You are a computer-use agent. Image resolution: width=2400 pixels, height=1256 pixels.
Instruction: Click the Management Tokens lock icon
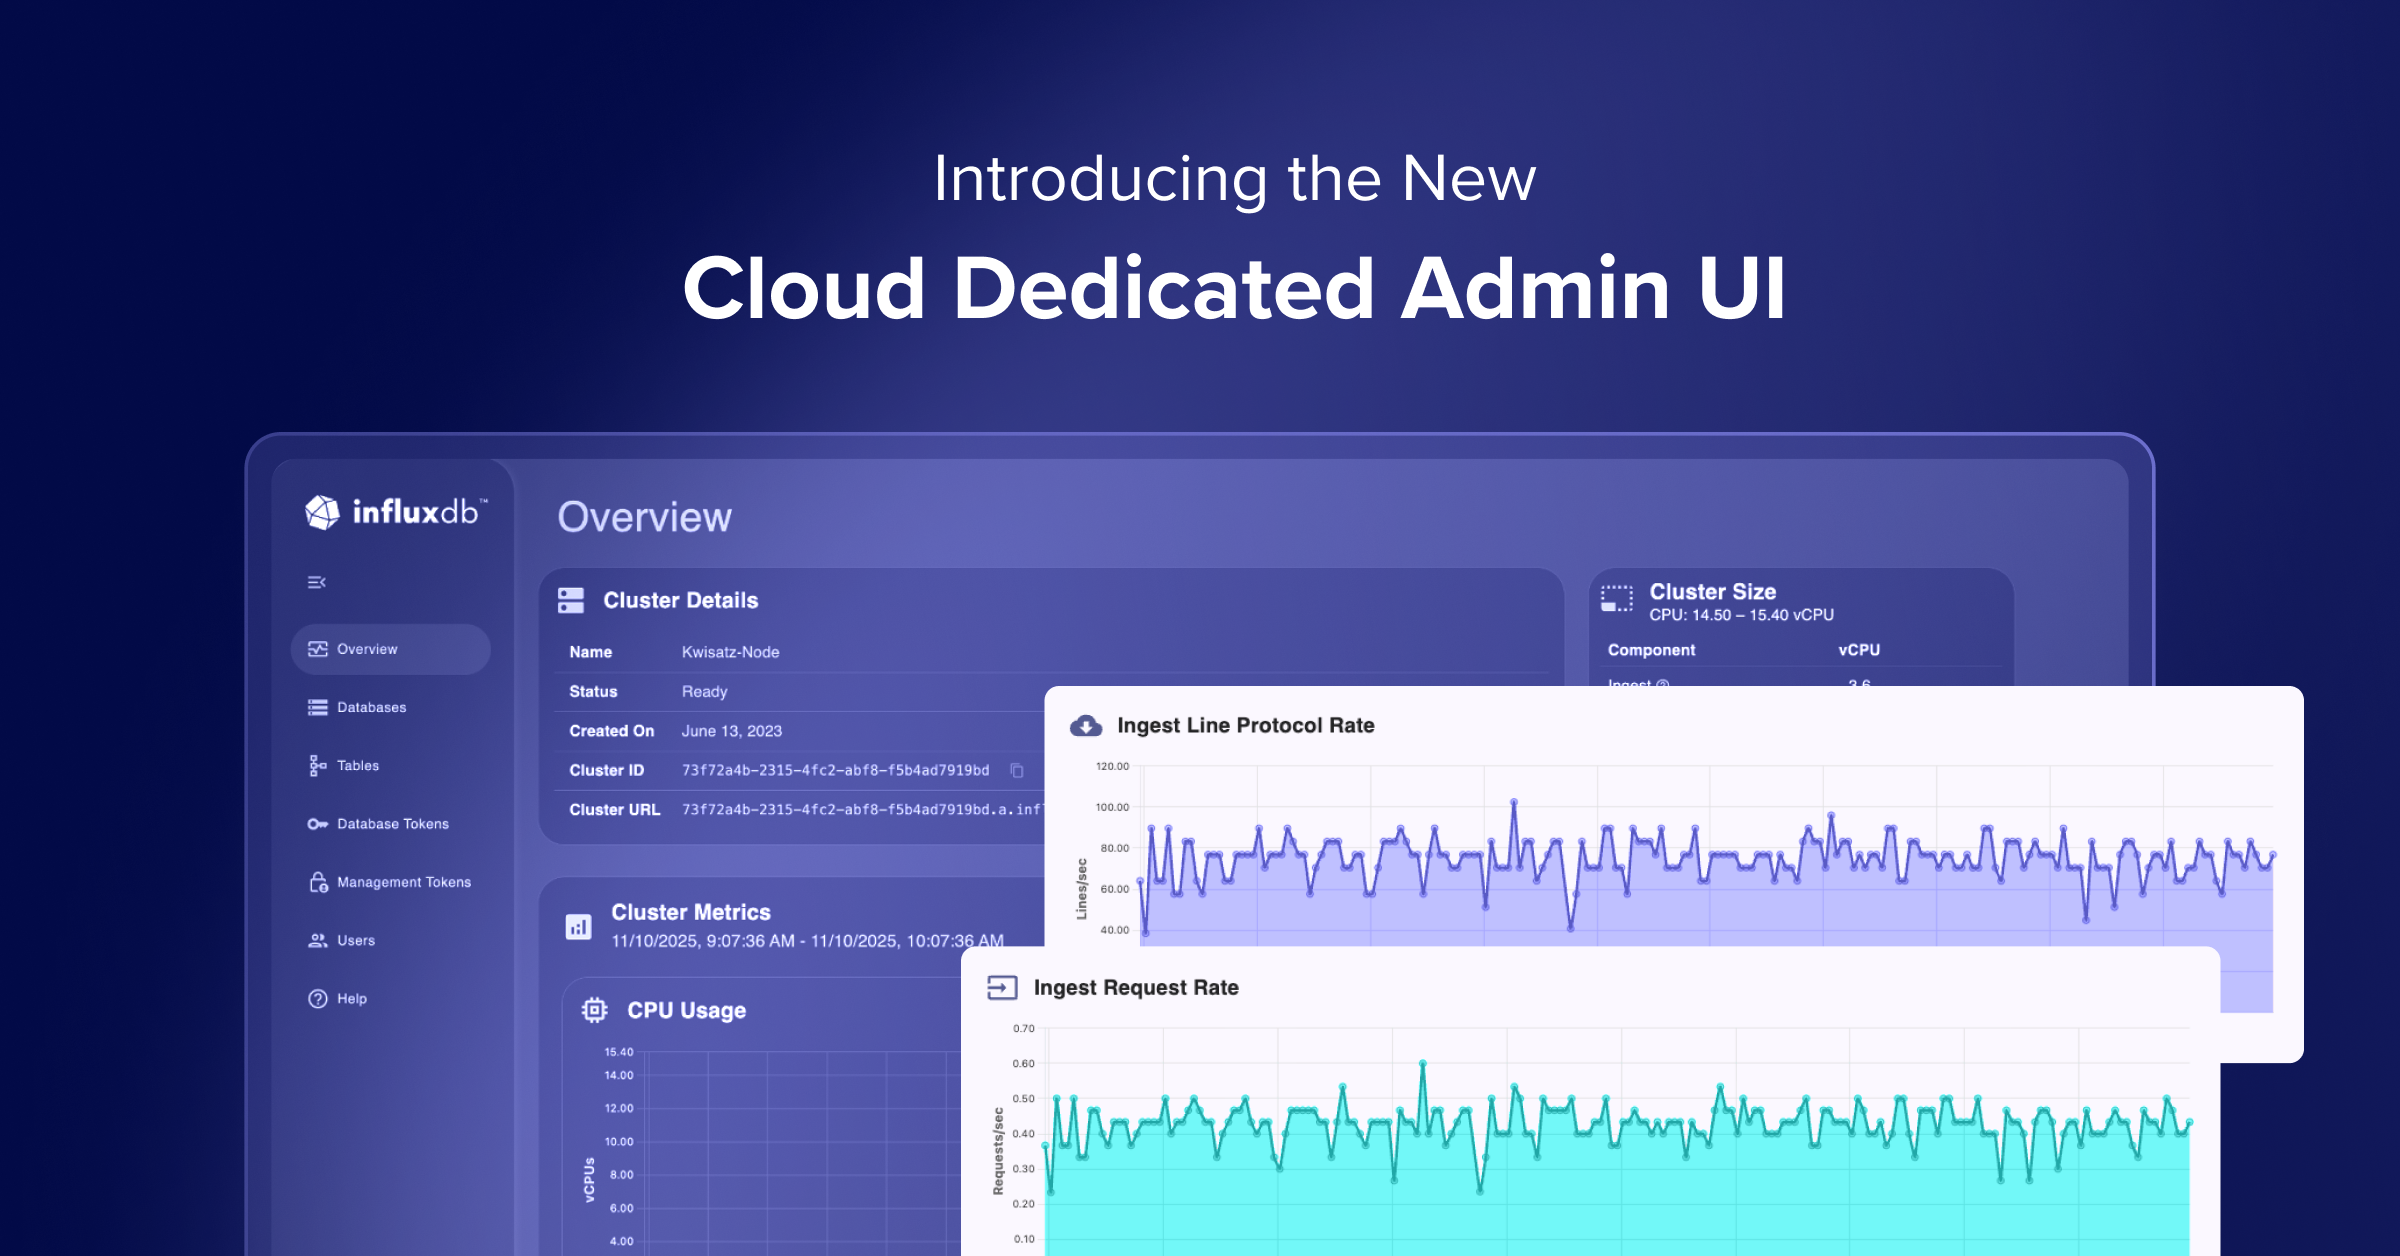click(318, 882)
